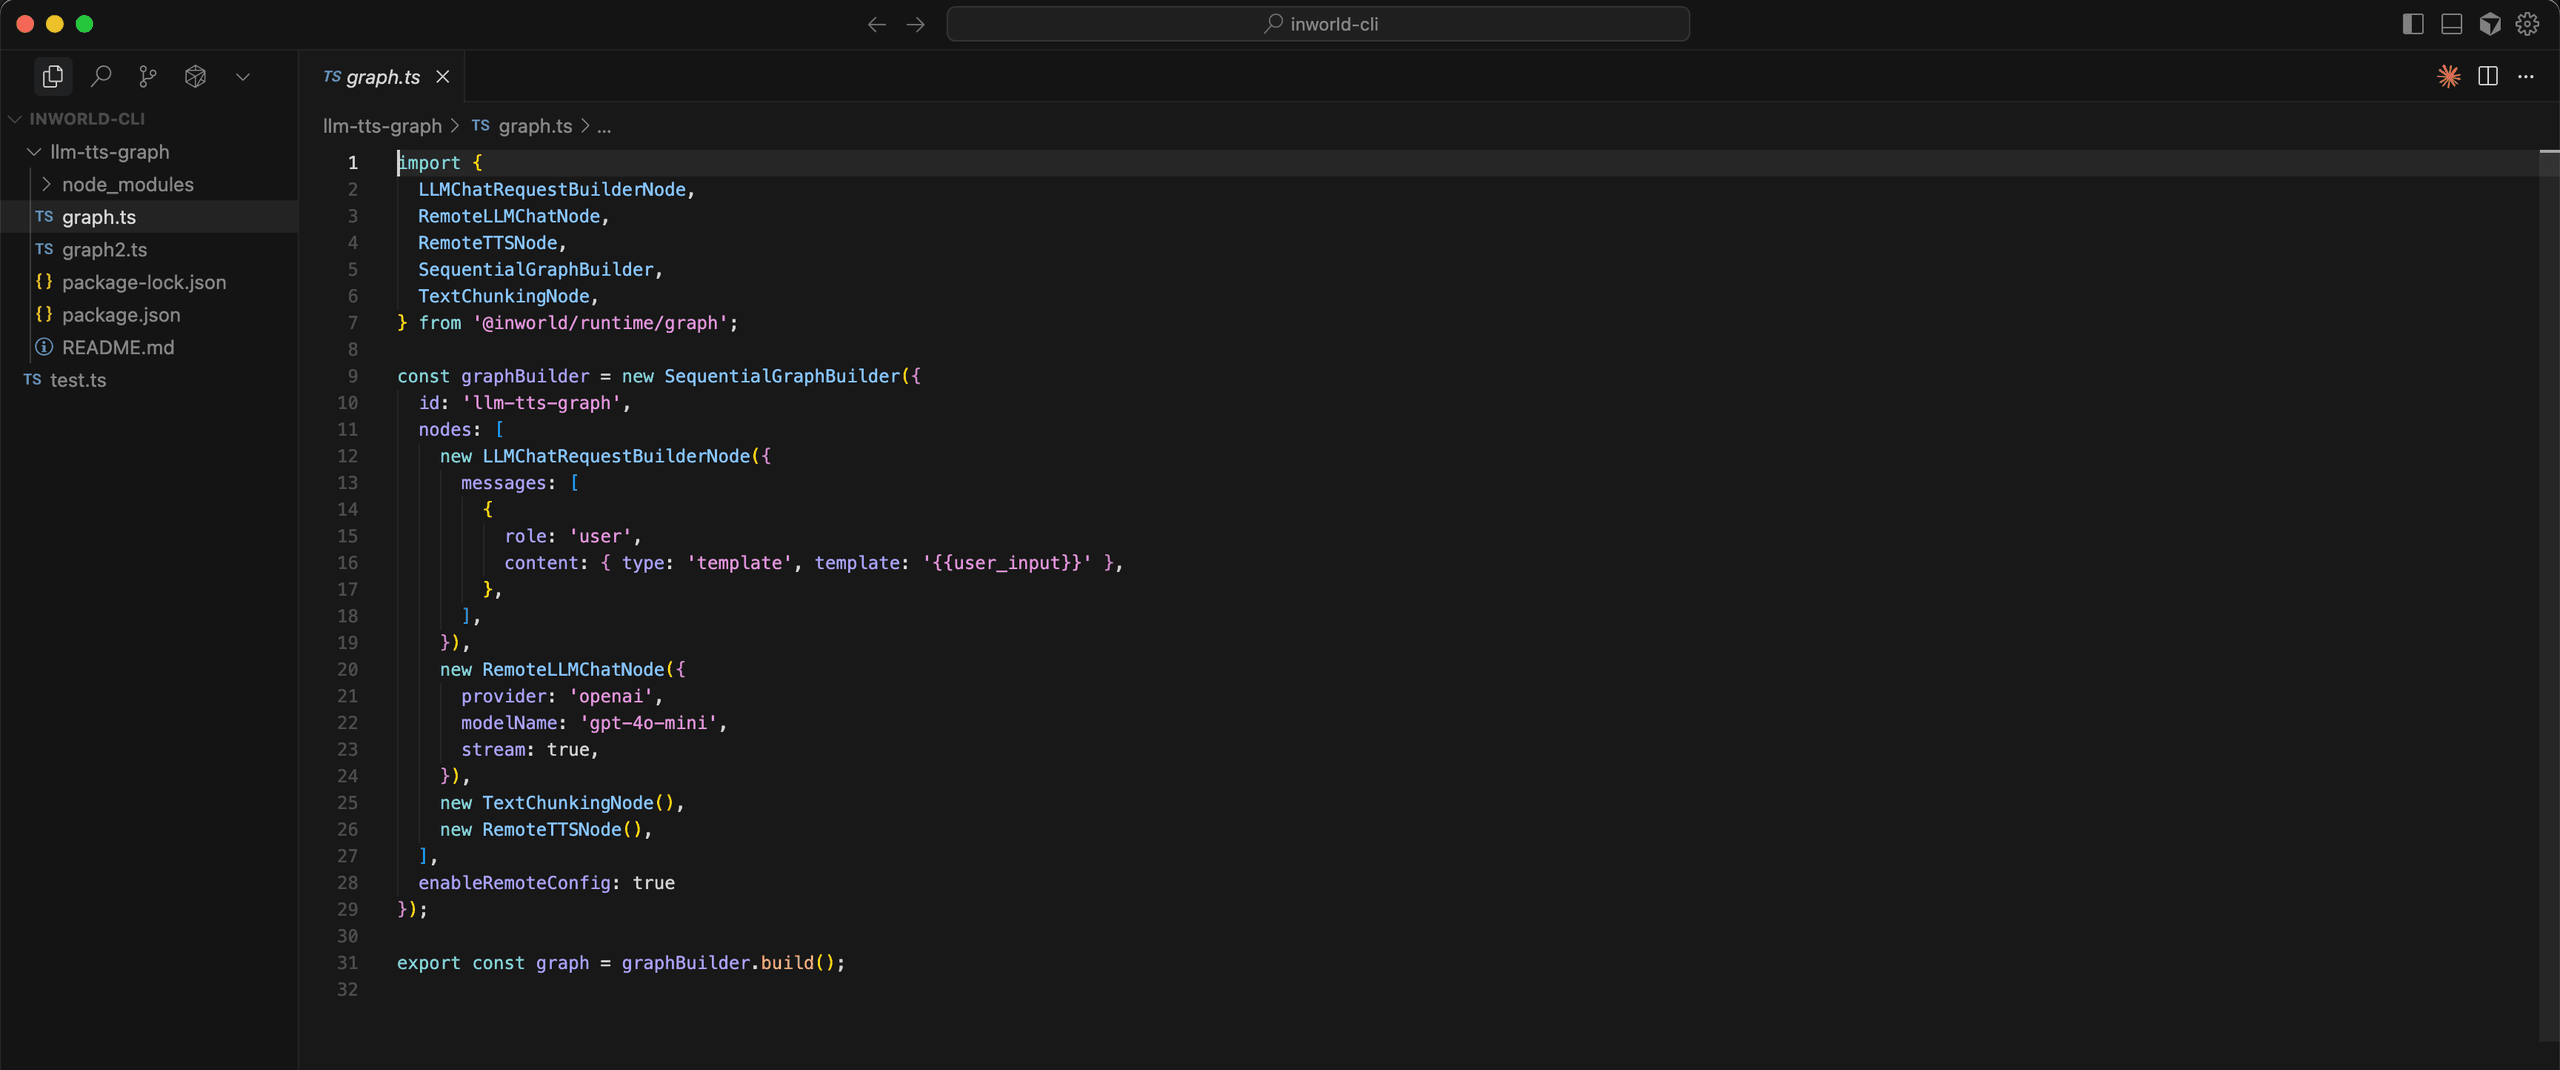This screenshot has width=2560, height=1070.
Task: Expand the node_modules folder
Action: point(44,184)
